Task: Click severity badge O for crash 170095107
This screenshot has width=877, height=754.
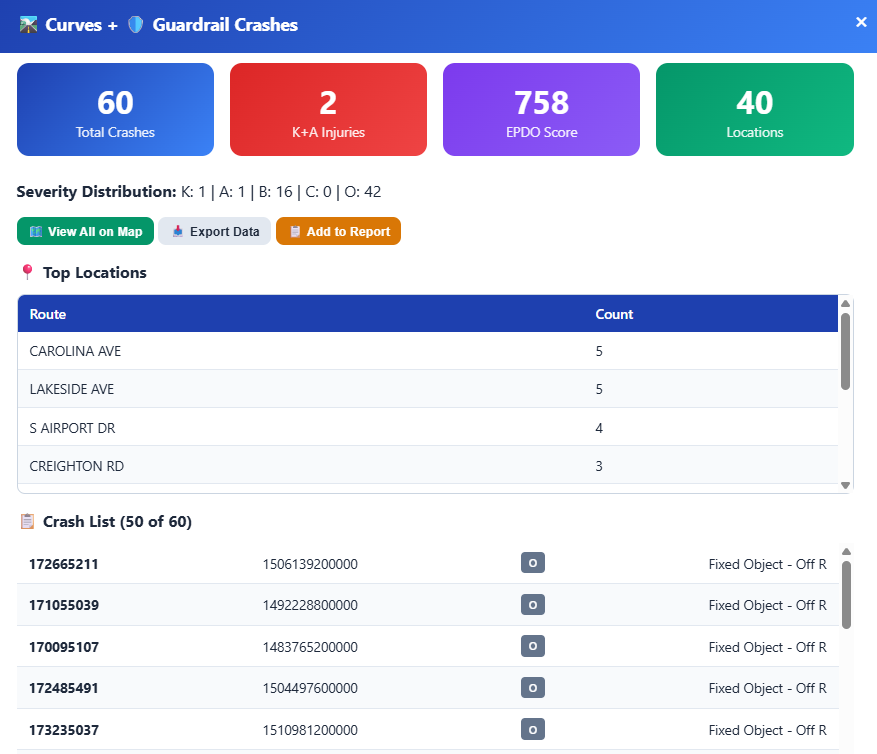Action: [x=532, y=647]
